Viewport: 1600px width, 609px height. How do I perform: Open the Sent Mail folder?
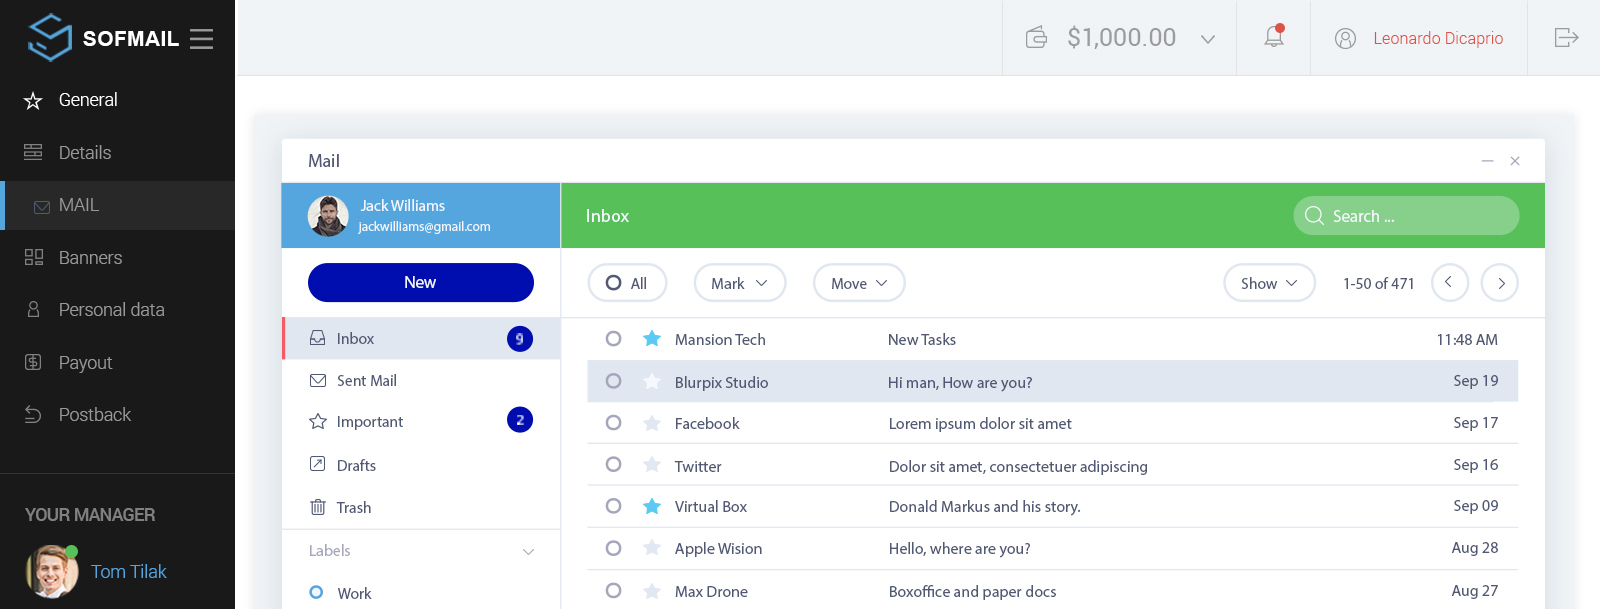point(366,381)
